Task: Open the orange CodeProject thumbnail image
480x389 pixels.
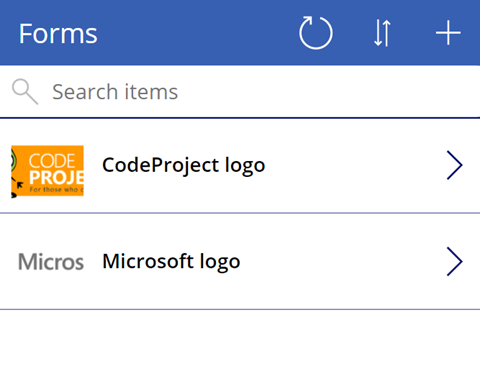Action: click(47, 171)
